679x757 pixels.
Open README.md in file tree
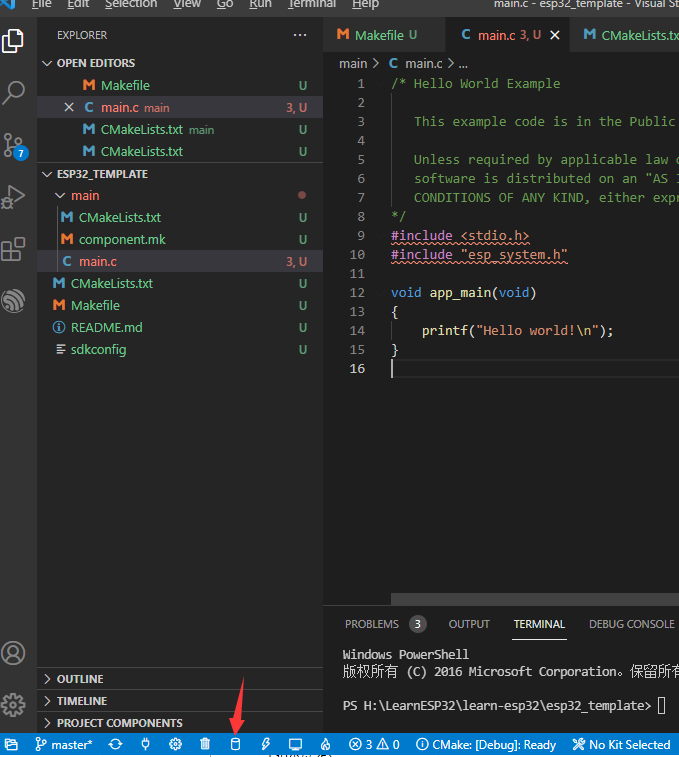[x=180, y=327]
